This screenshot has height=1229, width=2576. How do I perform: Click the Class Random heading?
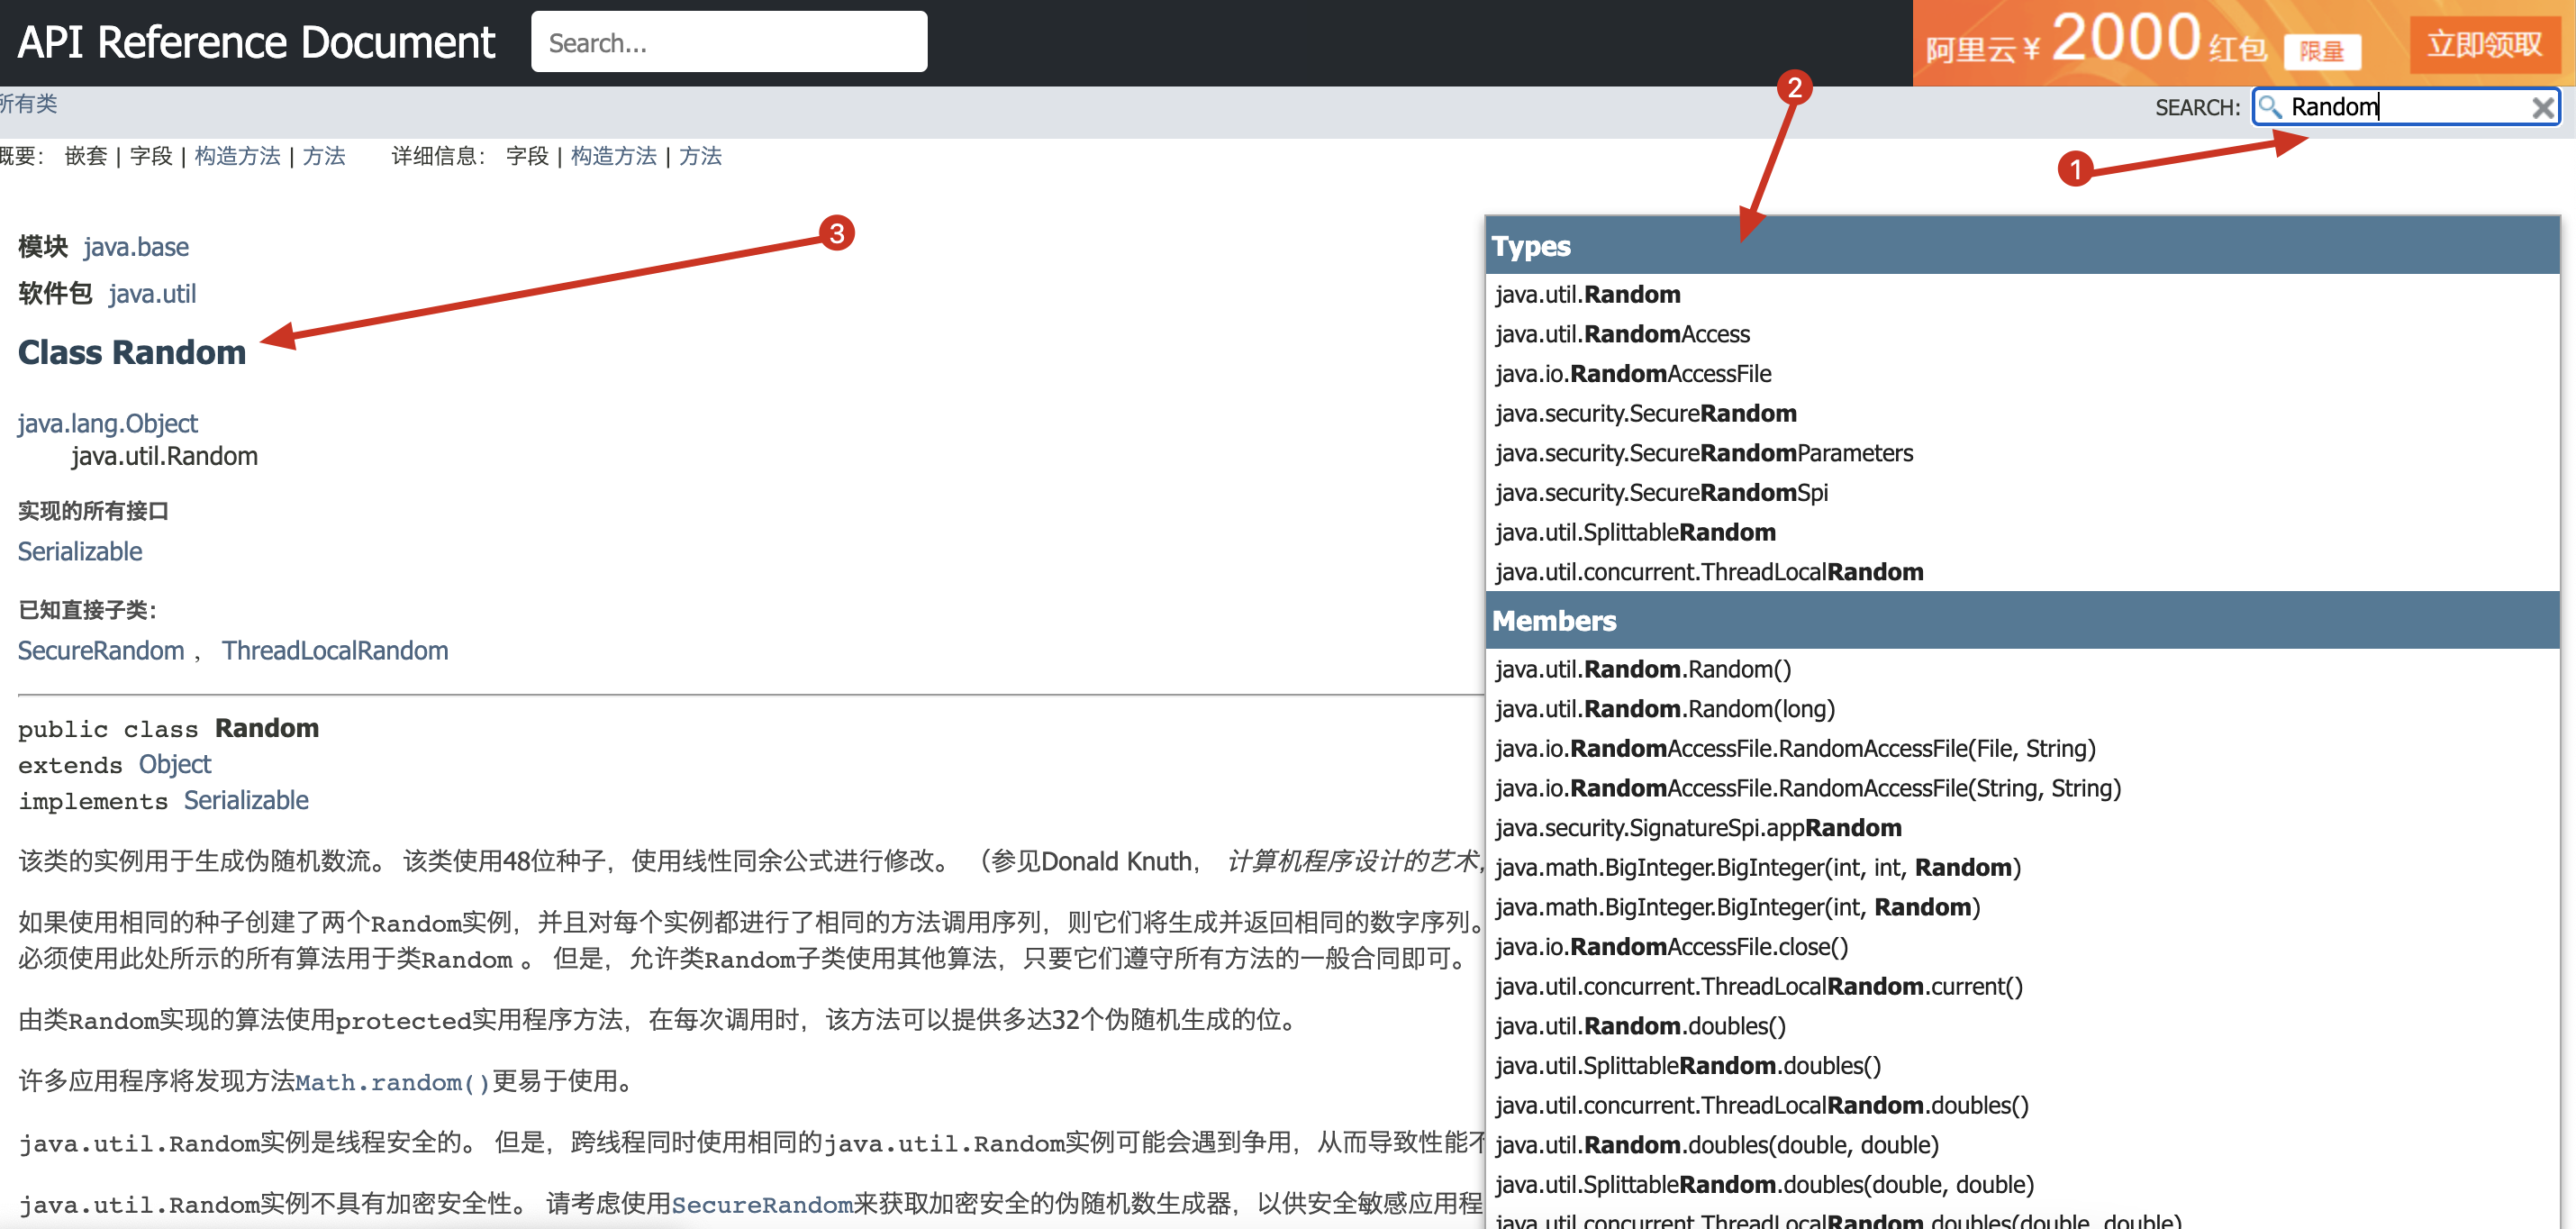132,353
